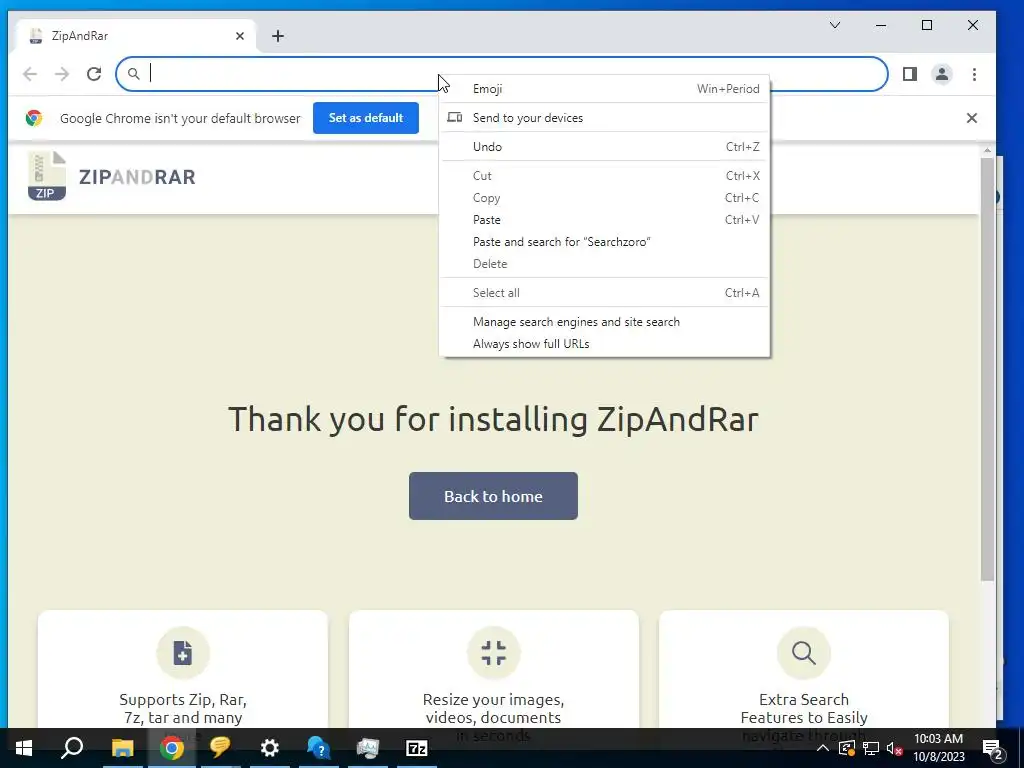Close the ZipAndRar tab
The image size is (1024, 768).
tap(240, 36)
